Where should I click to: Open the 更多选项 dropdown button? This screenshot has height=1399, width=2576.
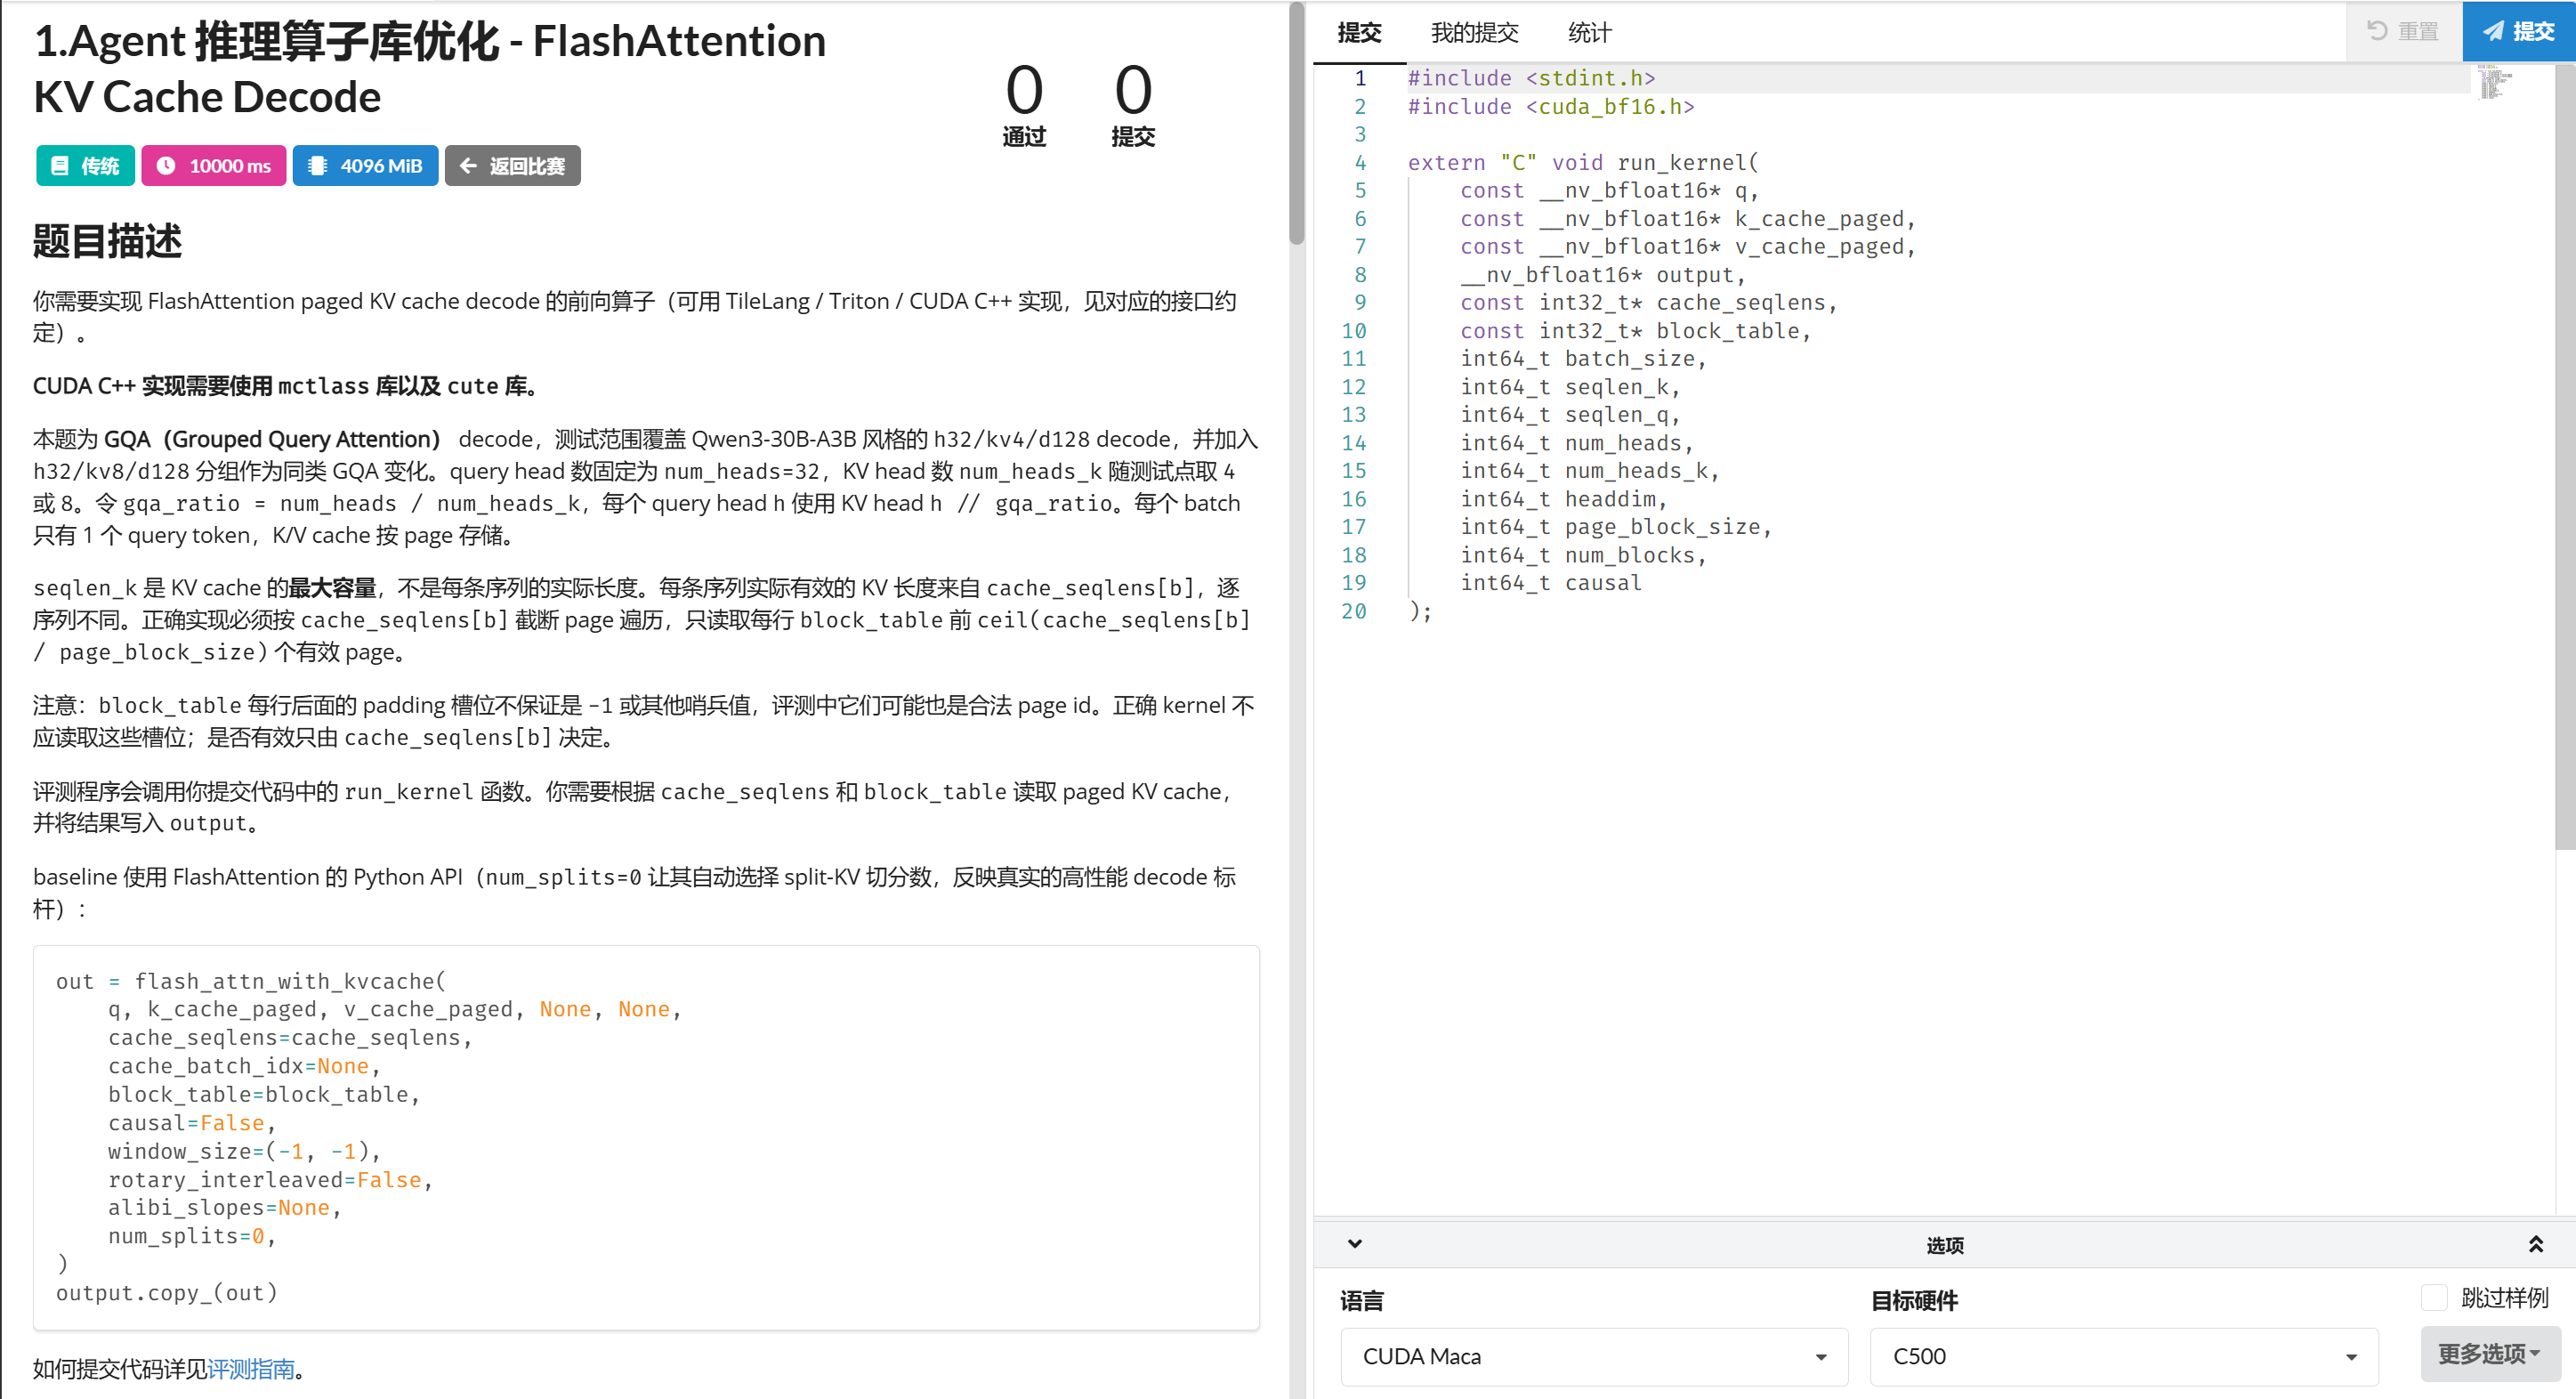2490,1354
